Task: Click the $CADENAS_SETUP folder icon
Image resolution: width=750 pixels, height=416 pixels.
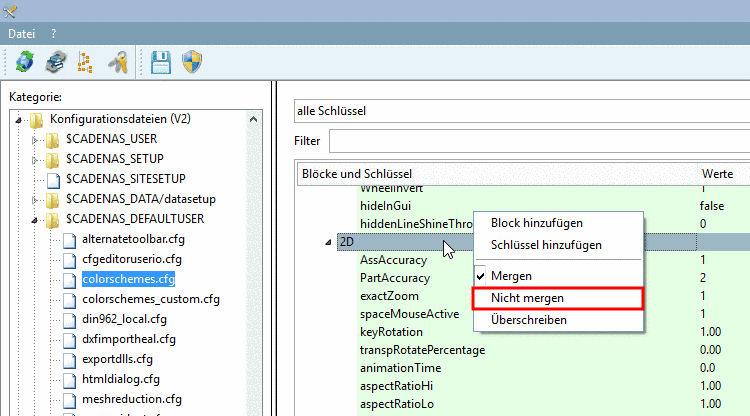Action: pyautogui.click(x=53, y=160)
